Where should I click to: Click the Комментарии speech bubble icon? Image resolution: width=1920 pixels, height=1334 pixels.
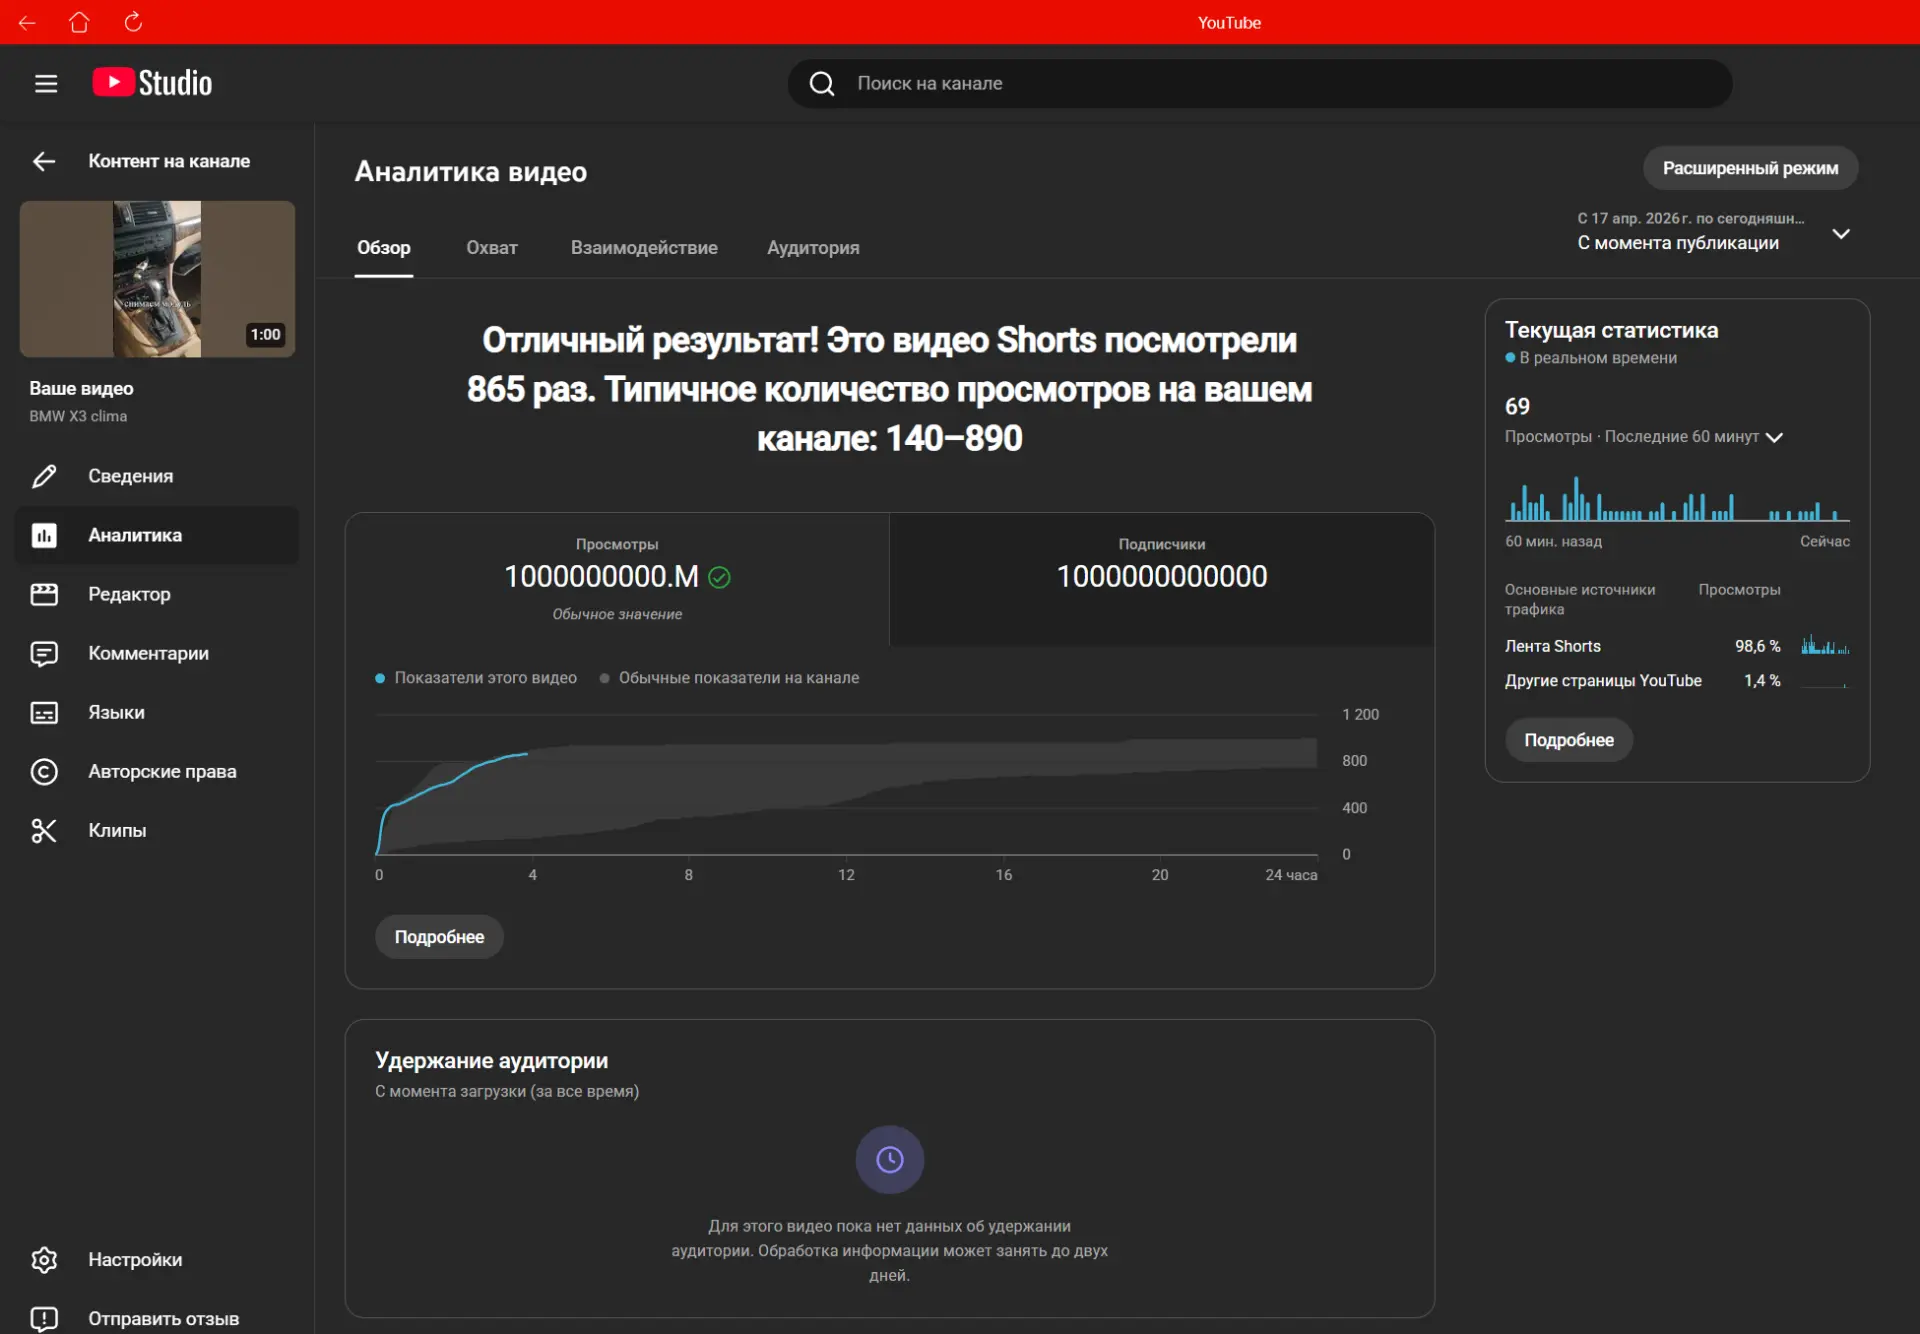(x=44, y=653)
